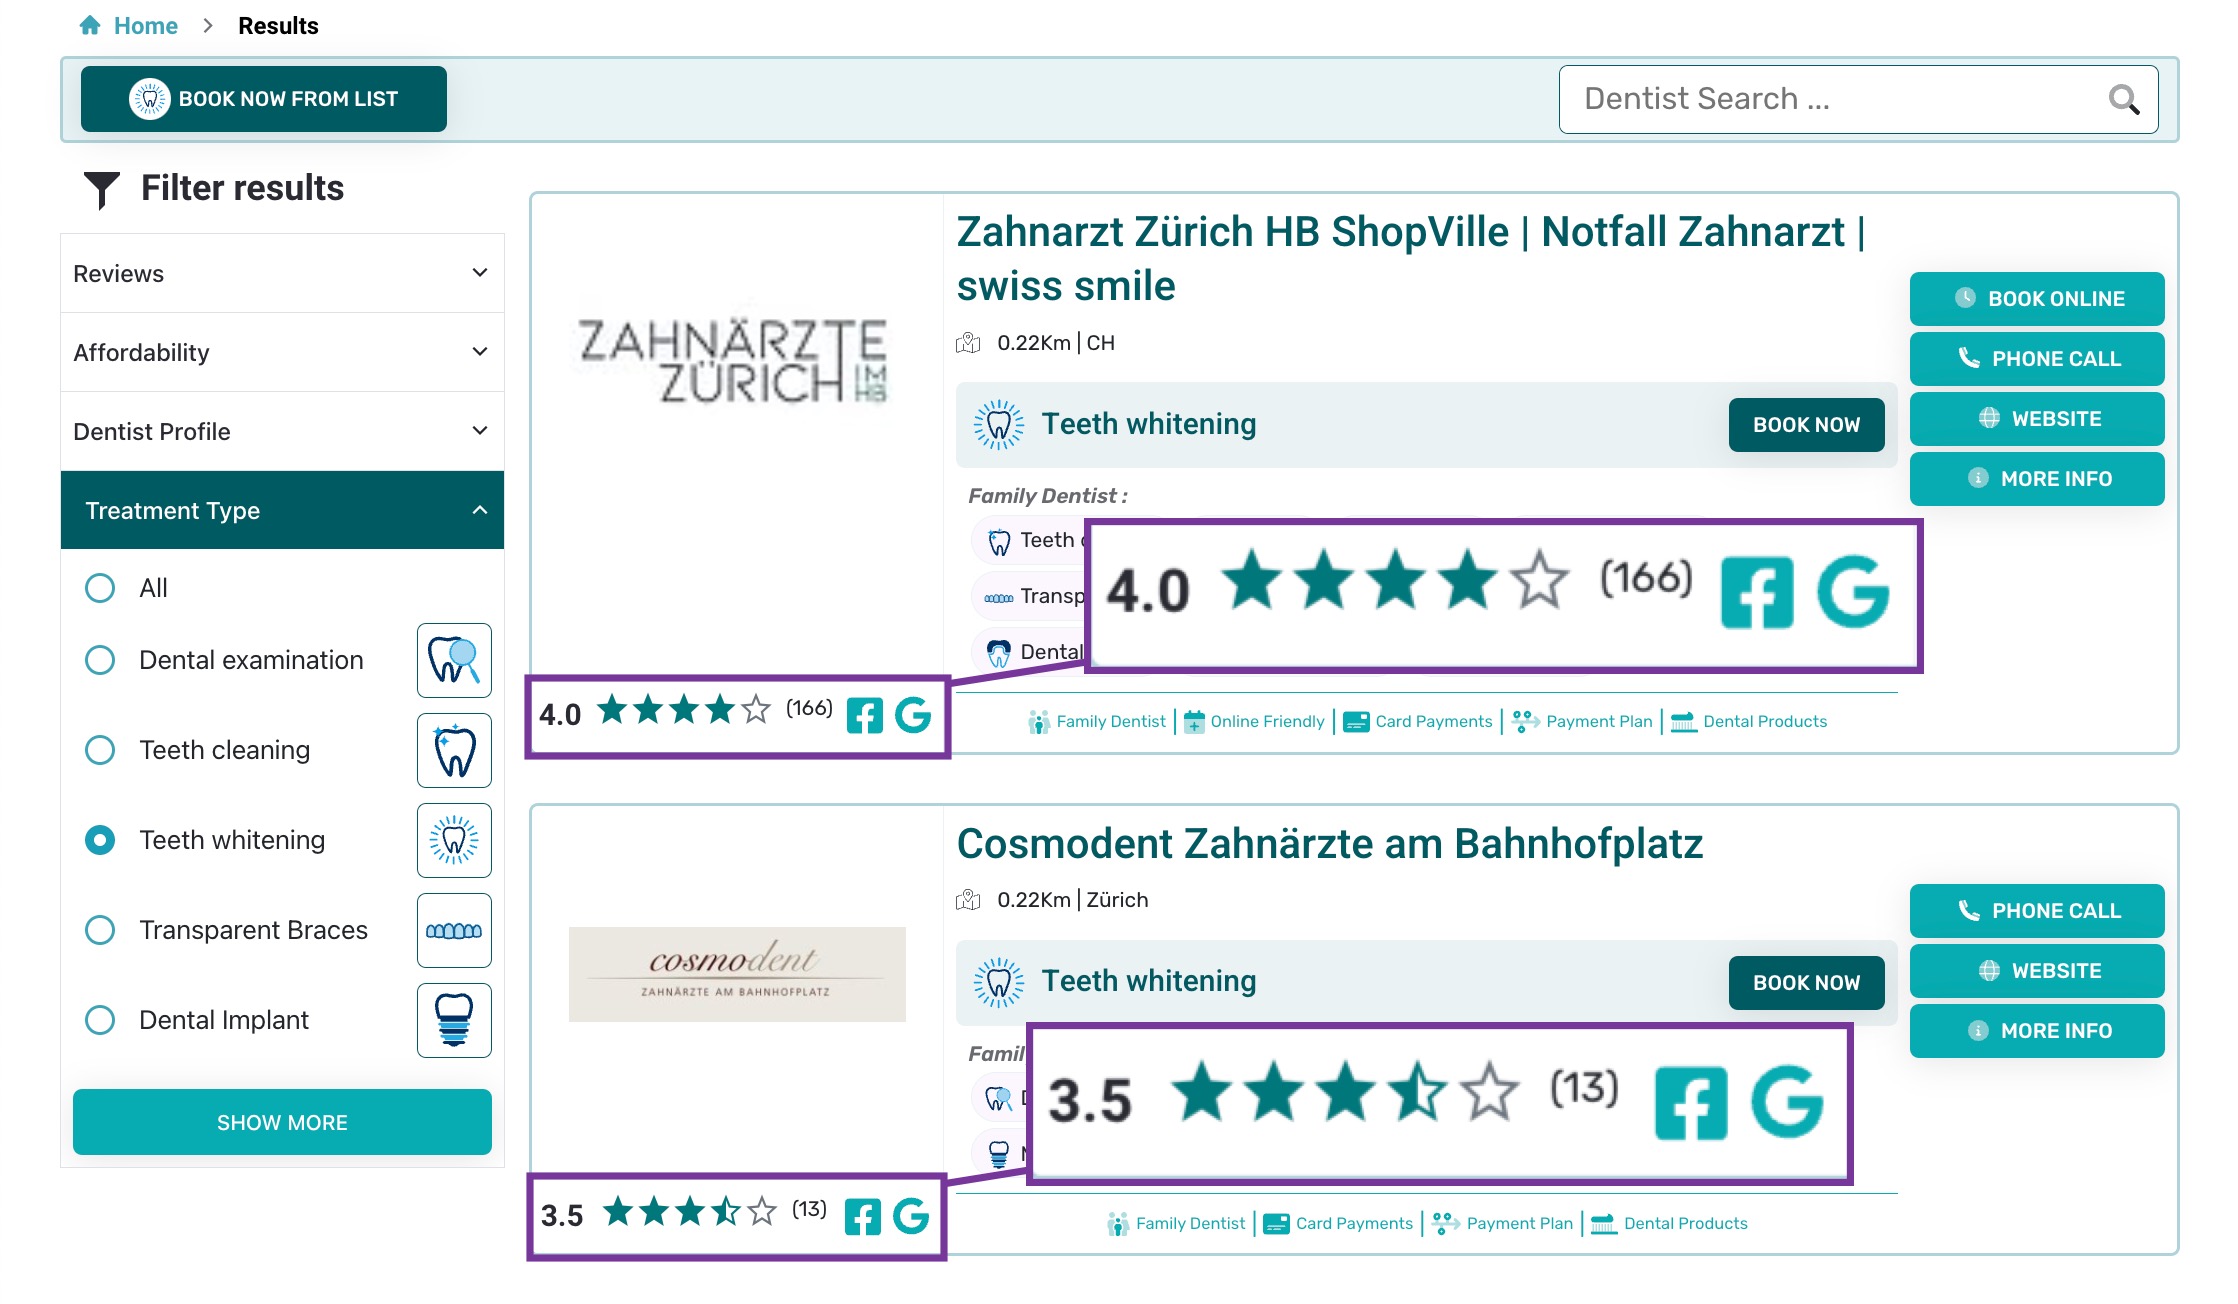Click the Home house icon in breadcrumb
Viewport: 2238px width, 1304px height.
(90, 25)
